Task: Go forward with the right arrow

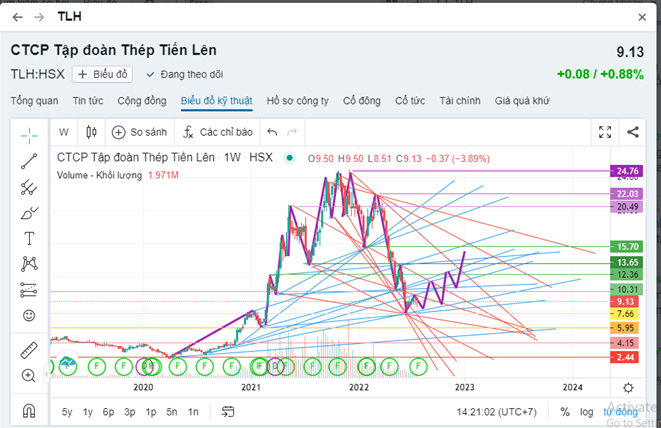Action: click(x=39, y=17)
